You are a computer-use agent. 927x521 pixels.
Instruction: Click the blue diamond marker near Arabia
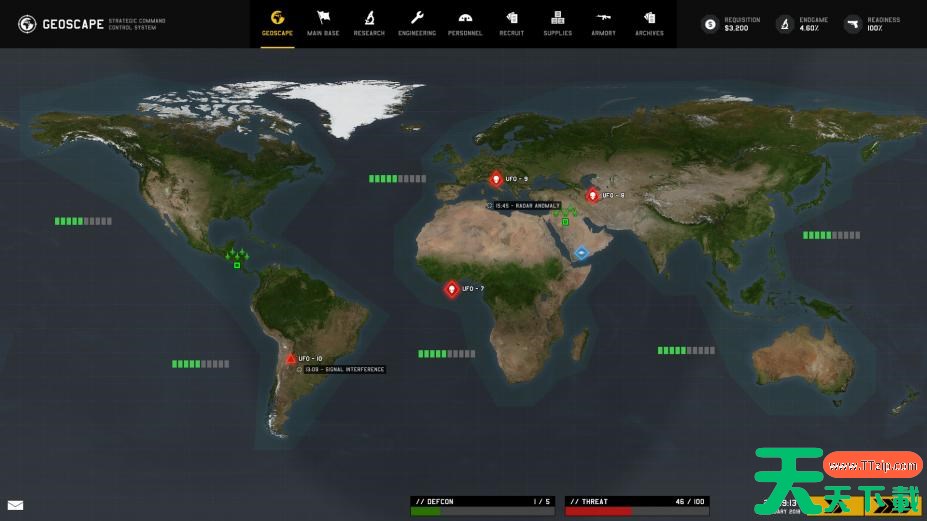(x=581, y=253)
